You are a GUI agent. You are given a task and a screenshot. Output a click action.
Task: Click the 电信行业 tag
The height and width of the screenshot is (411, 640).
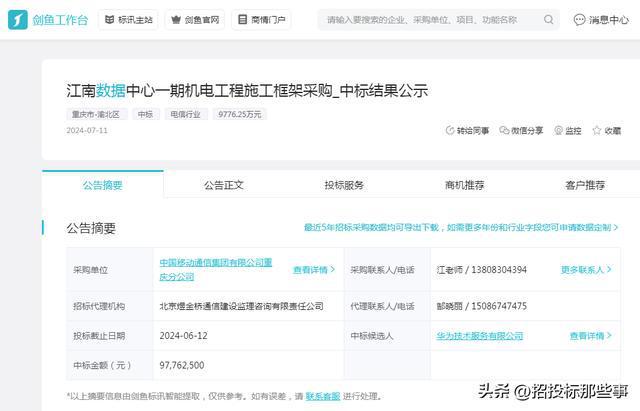click(x=186, y=114)
